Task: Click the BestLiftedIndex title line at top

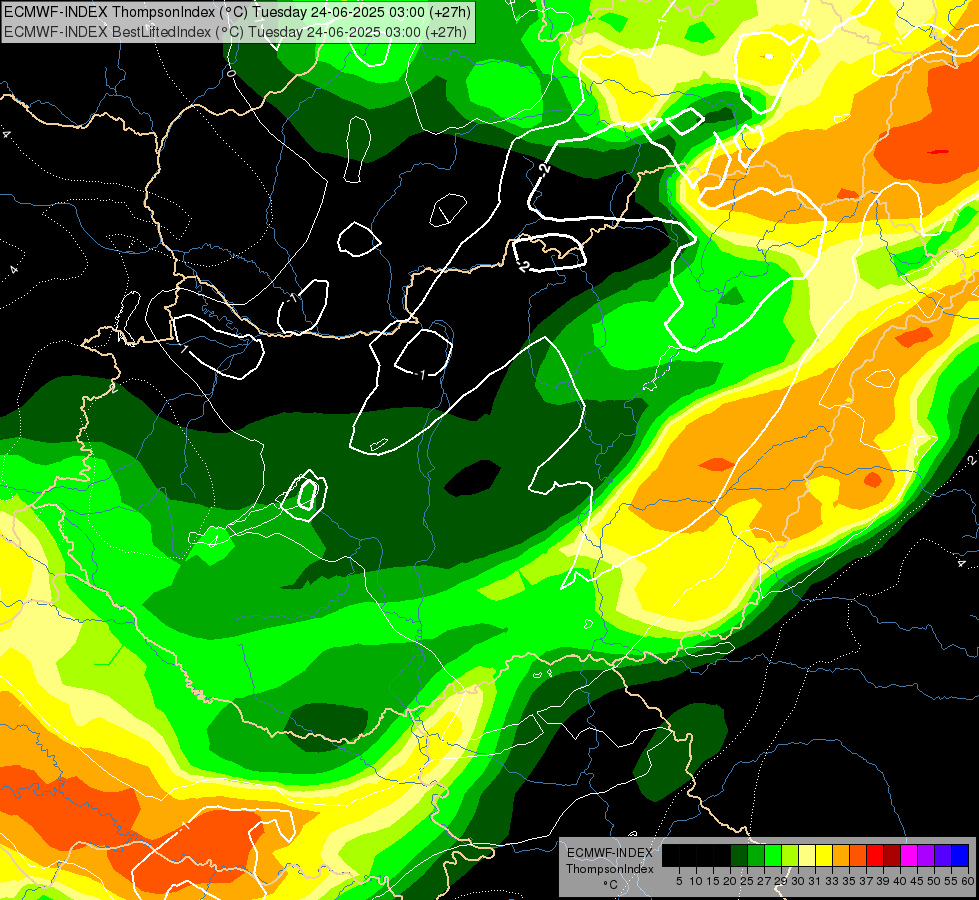Action: point(236,31)
